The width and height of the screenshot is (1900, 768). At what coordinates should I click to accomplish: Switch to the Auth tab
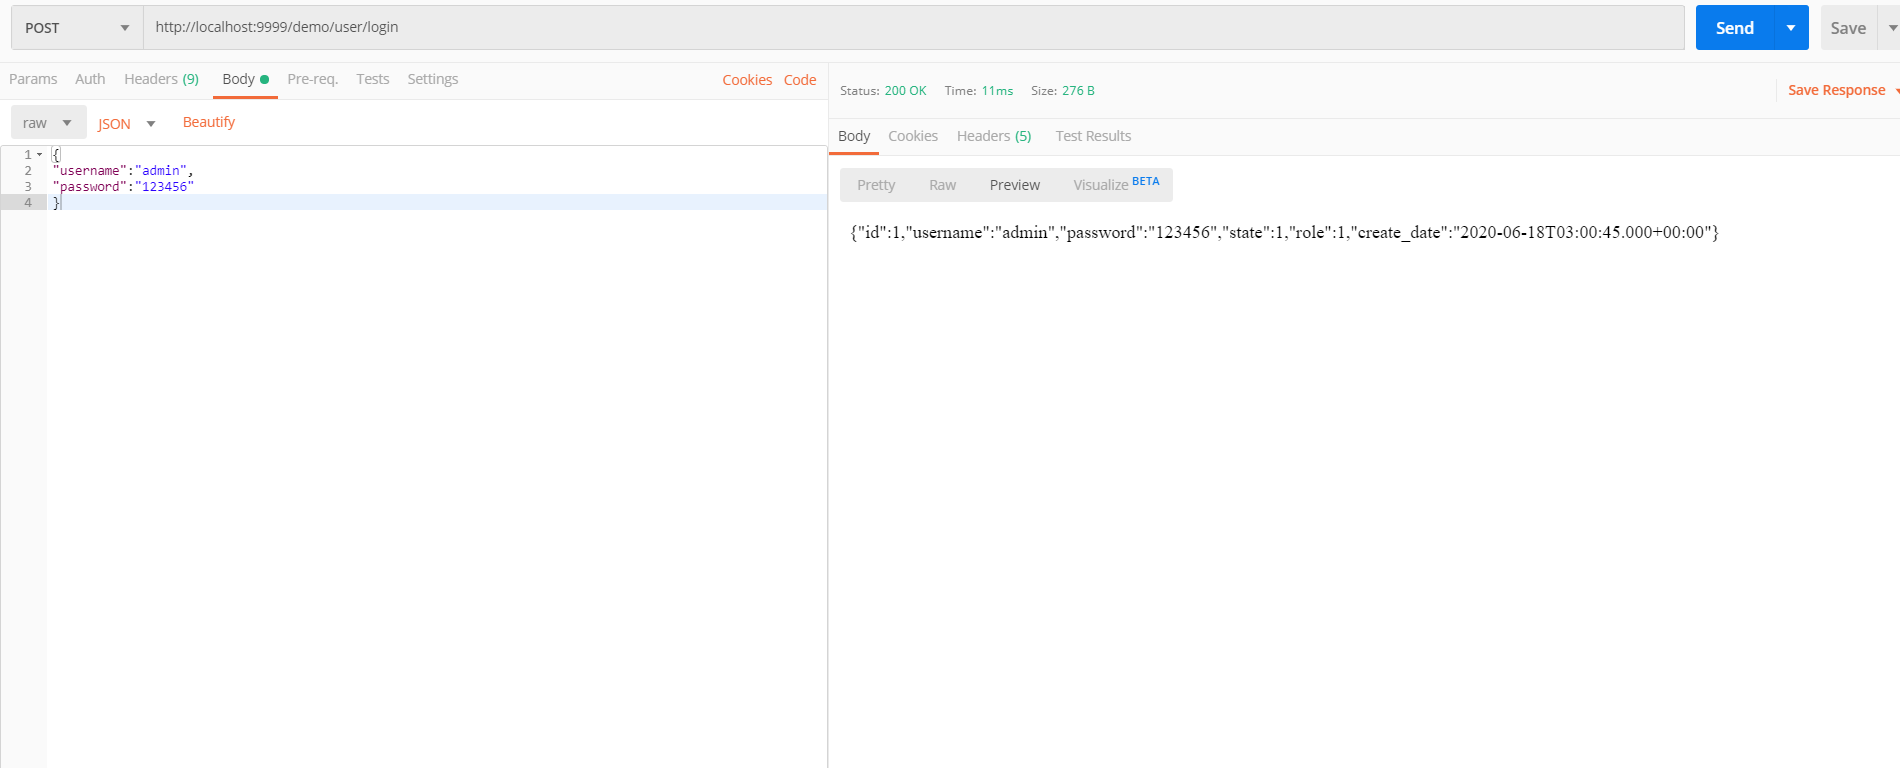click(x=90, y=79)
